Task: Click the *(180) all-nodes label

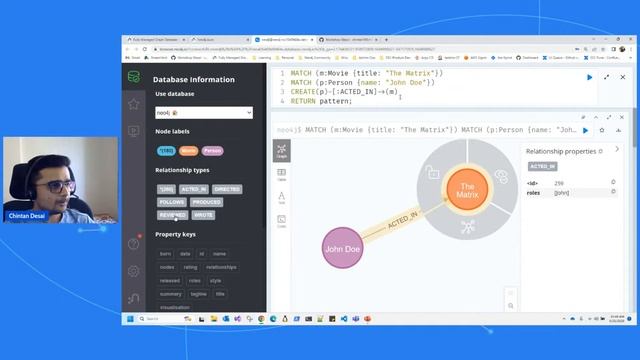Action: [x=166, y=151]
